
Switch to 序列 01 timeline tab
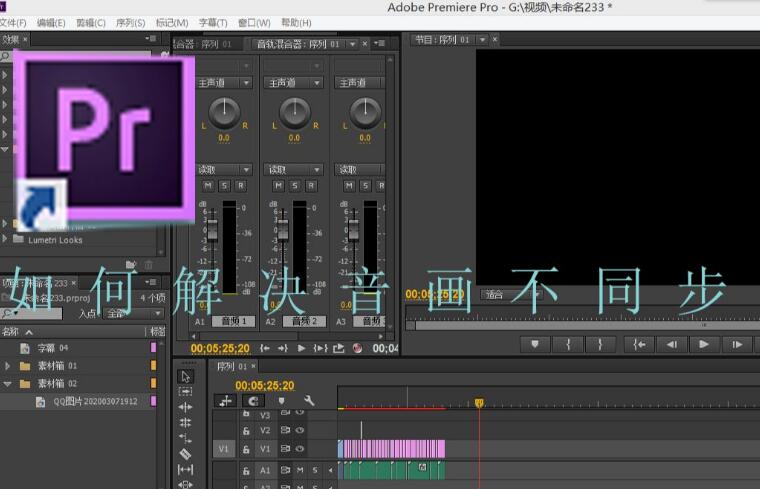[x=232, y=366]
